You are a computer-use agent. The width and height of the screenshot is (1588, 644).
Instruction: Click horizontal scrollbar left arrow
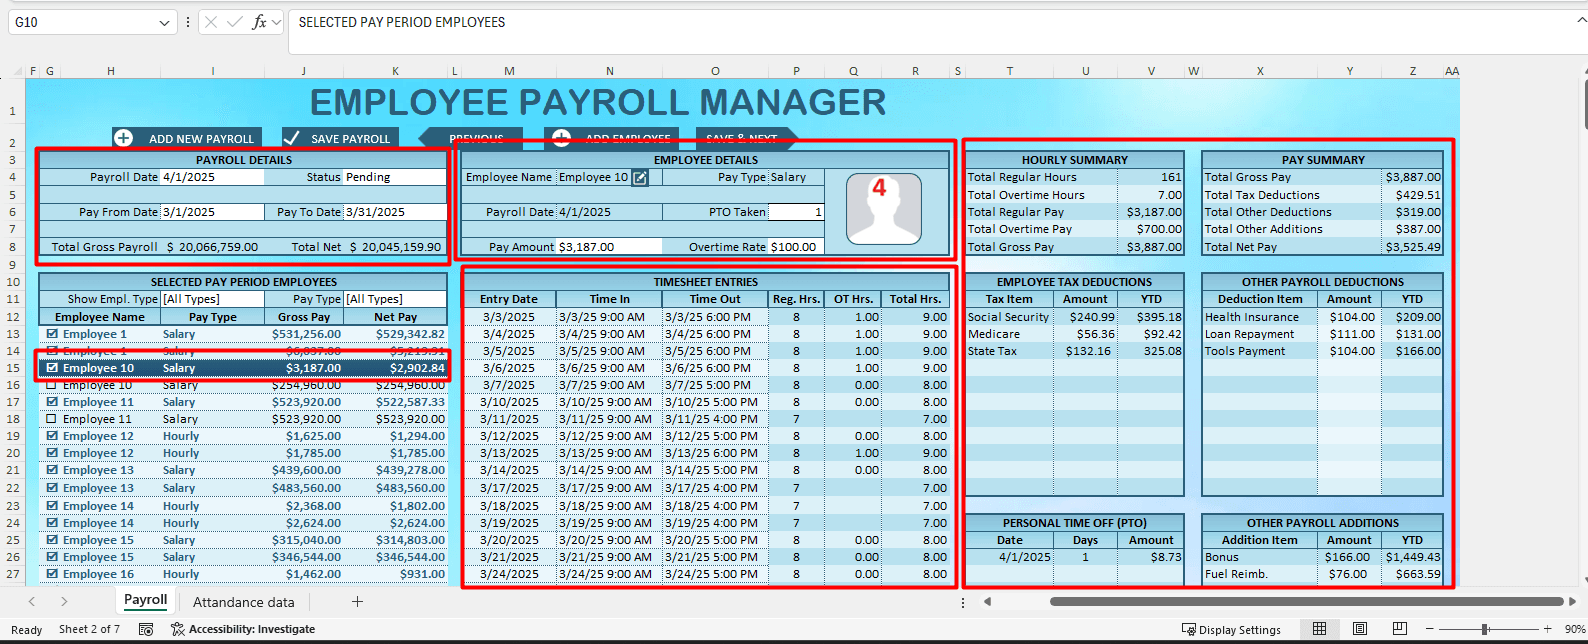click(x=987, y=601)
